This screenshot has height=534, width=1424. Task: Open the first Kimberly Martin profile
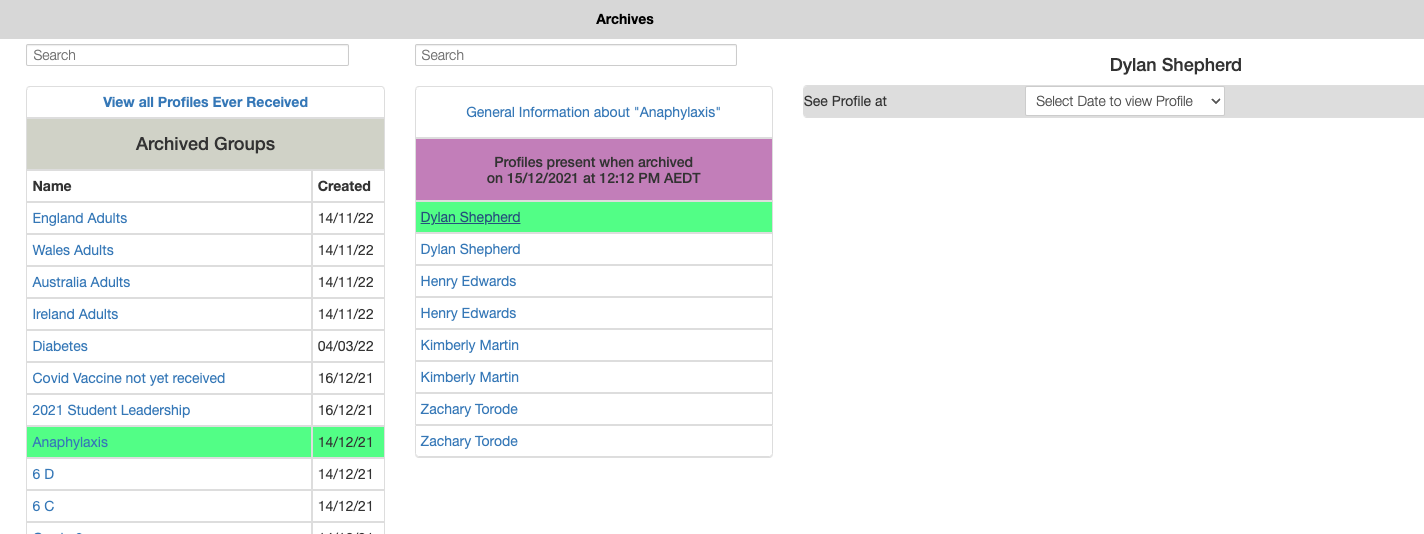469,345
